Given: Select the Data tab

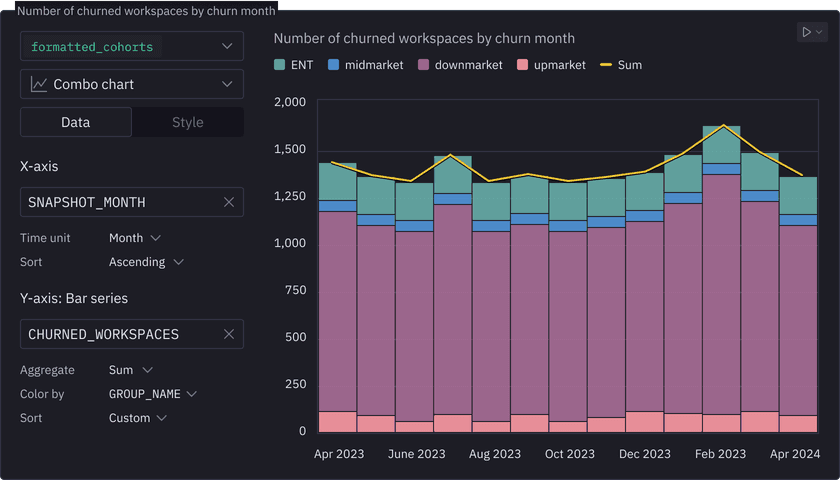Looking at the screenshot, I should pos(76,122).
